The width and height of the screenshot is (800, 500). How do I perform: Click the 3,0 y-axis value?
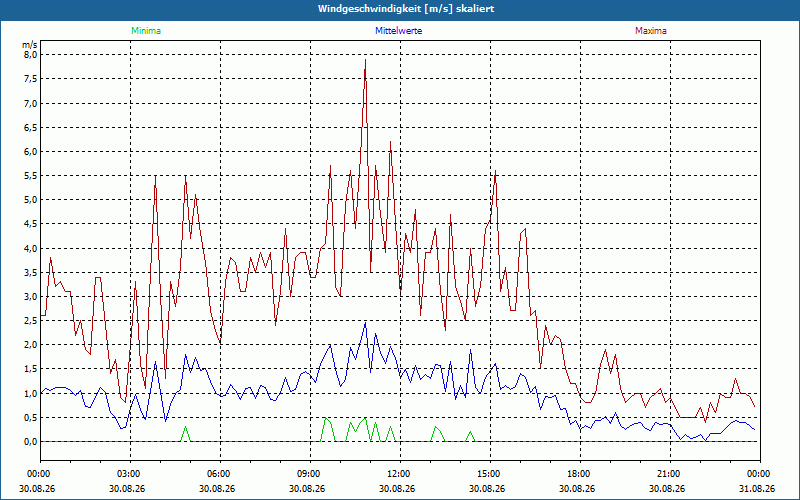31,296
